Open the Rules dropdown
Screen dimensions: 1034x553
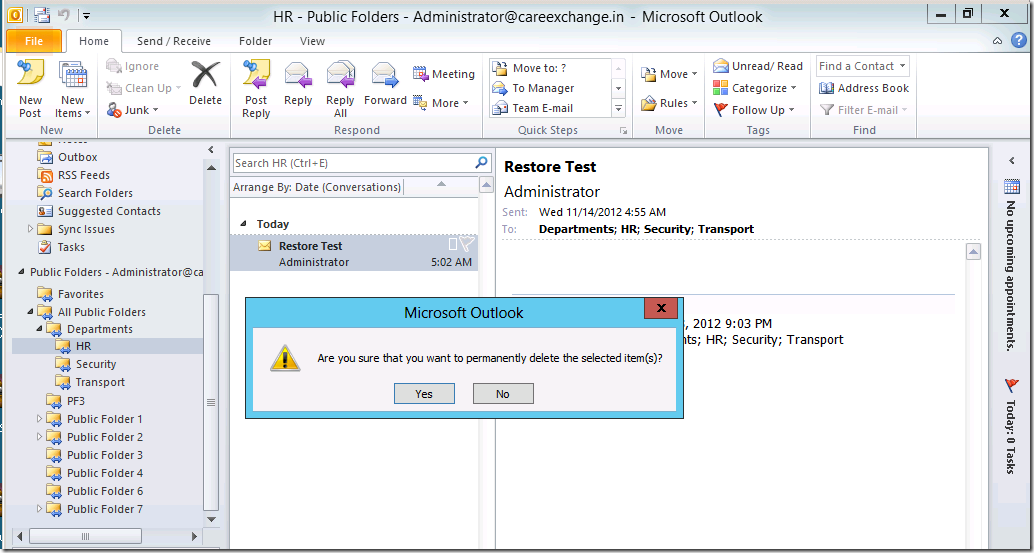tap(669, 103)
